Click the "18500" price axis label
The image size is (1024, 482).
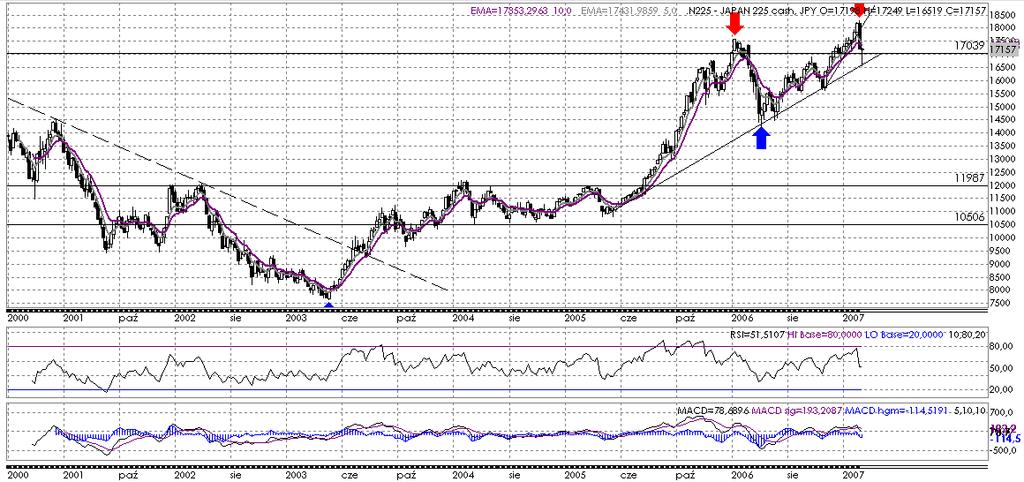click(1003, 15)
